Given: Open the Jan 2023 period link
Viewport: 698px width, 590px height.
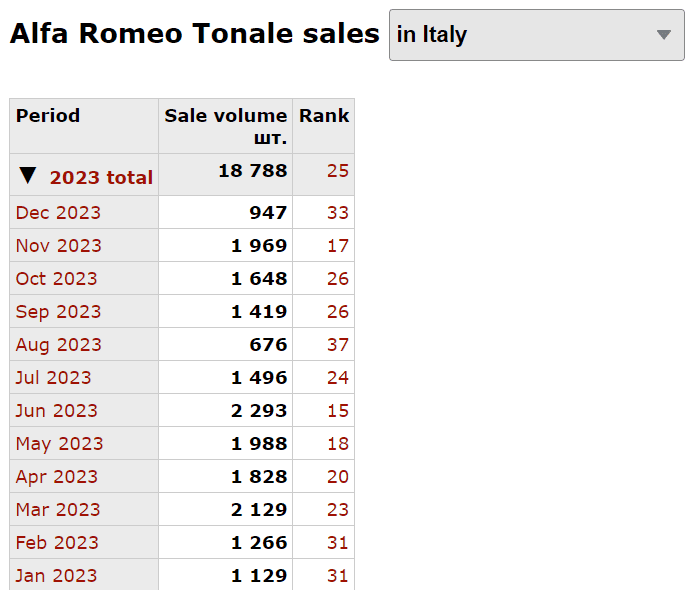Looking at the screenshot, I should 57,575.
